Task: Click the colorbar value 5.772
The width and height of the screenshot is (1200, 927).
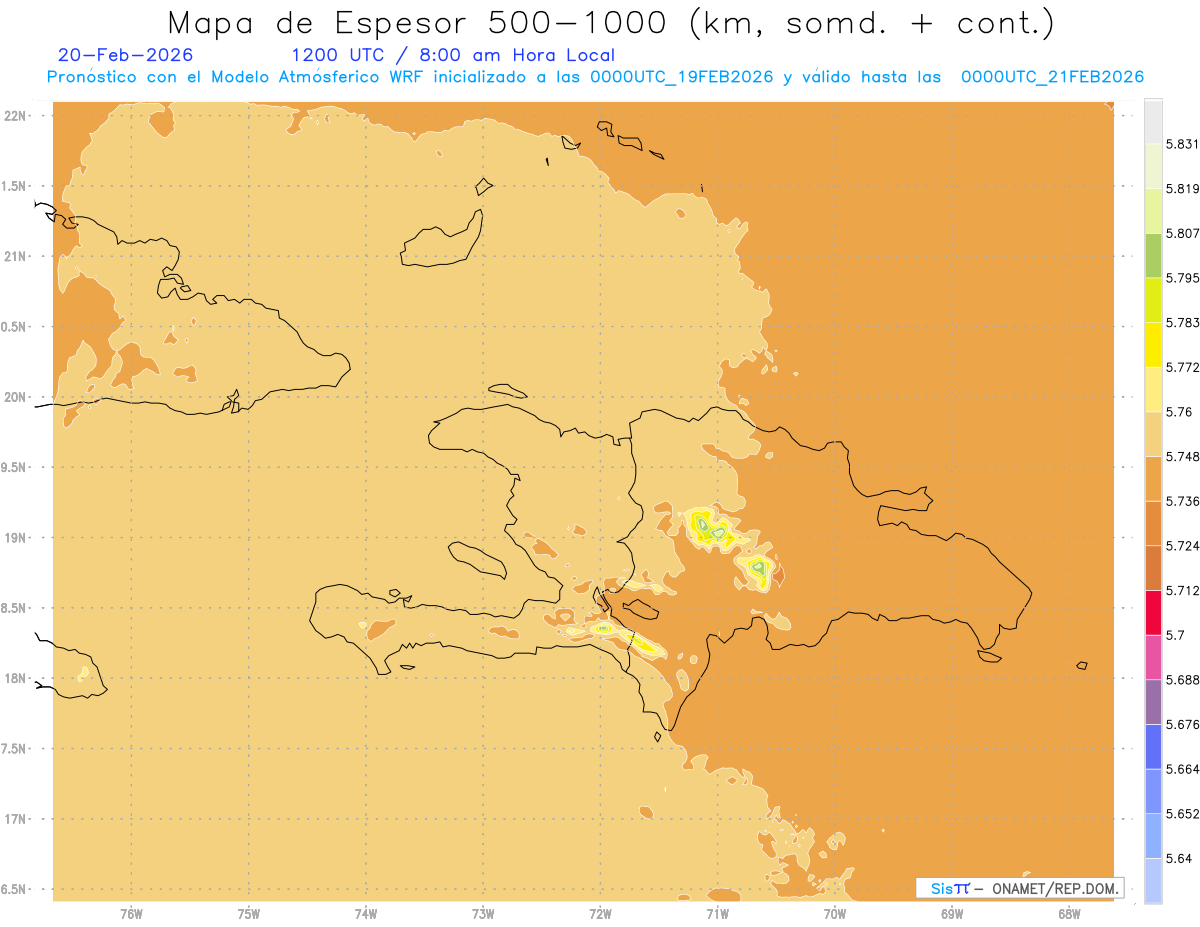Action: [1184, 367]
